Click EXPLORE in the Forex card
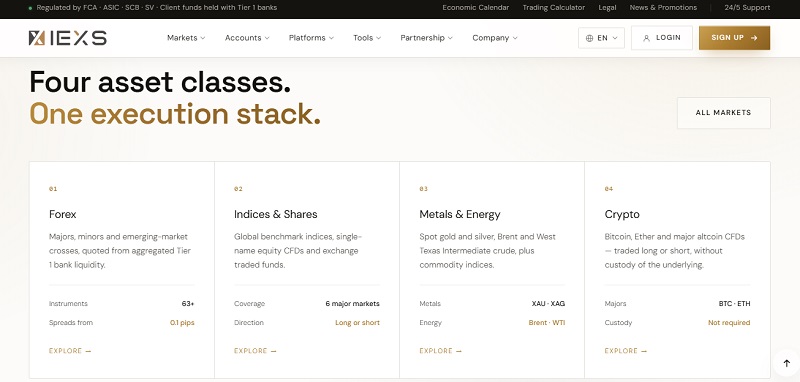The image size is (800, 382). point(70,351)
